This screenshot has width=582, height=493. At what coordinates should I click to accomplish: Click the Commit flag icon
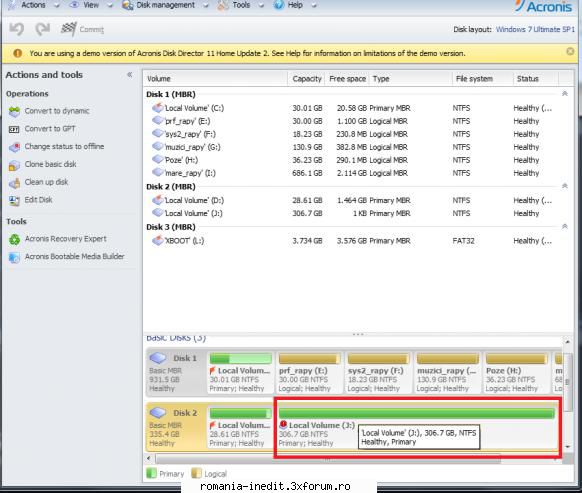coord(69,29)
